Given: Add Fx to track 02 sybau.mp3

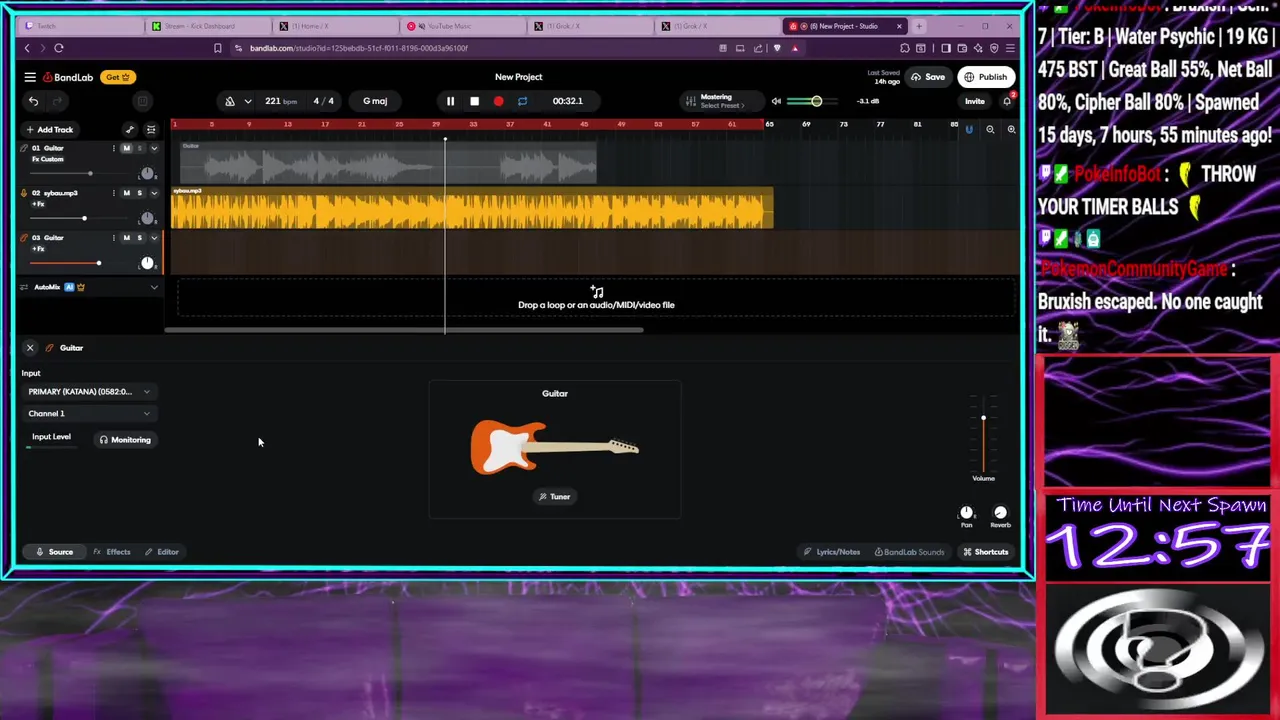Looking at the screenshot, I should (39, 204).
